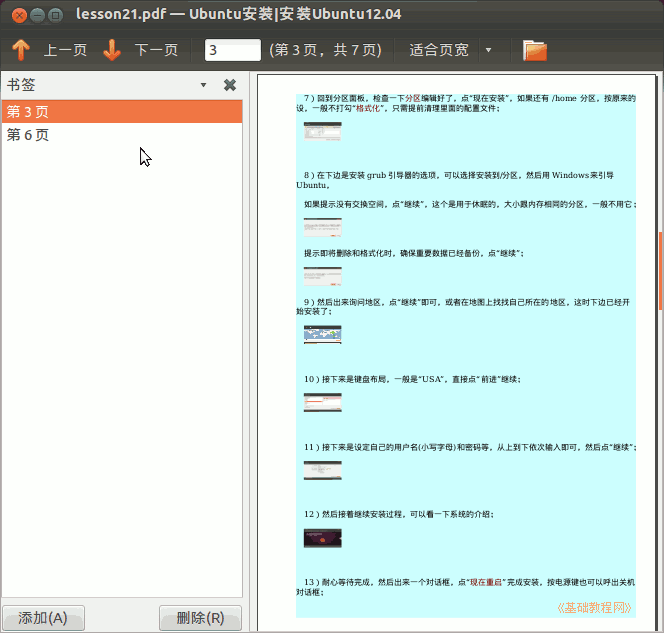Screen dimensions: 664x633
Task: Expand the 书签 sidebar selector dropdown
Action: [204, 85]
